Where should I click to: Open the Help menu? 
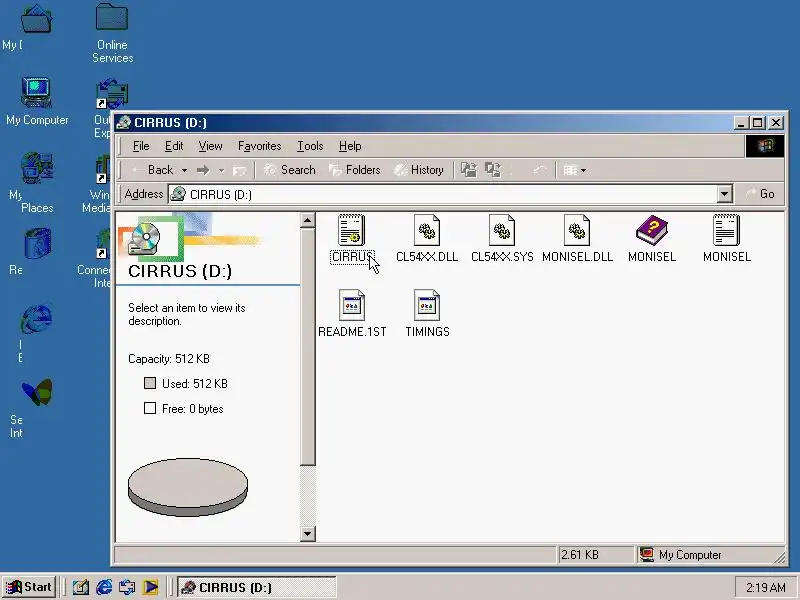(350, 146)
